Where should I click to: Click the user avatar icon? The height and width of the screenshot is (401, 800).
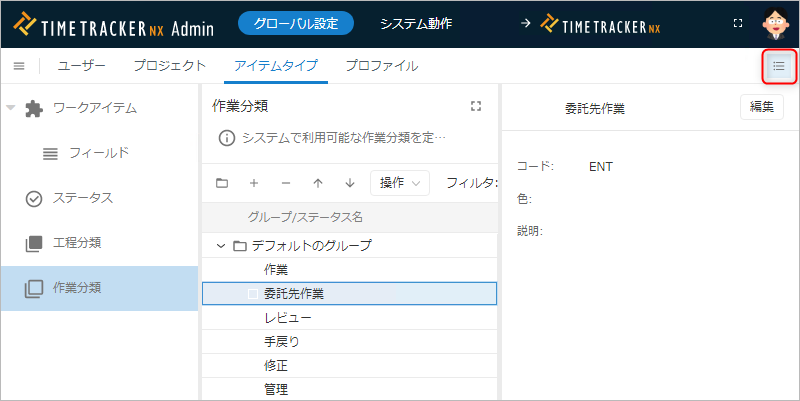click(776, 22)
